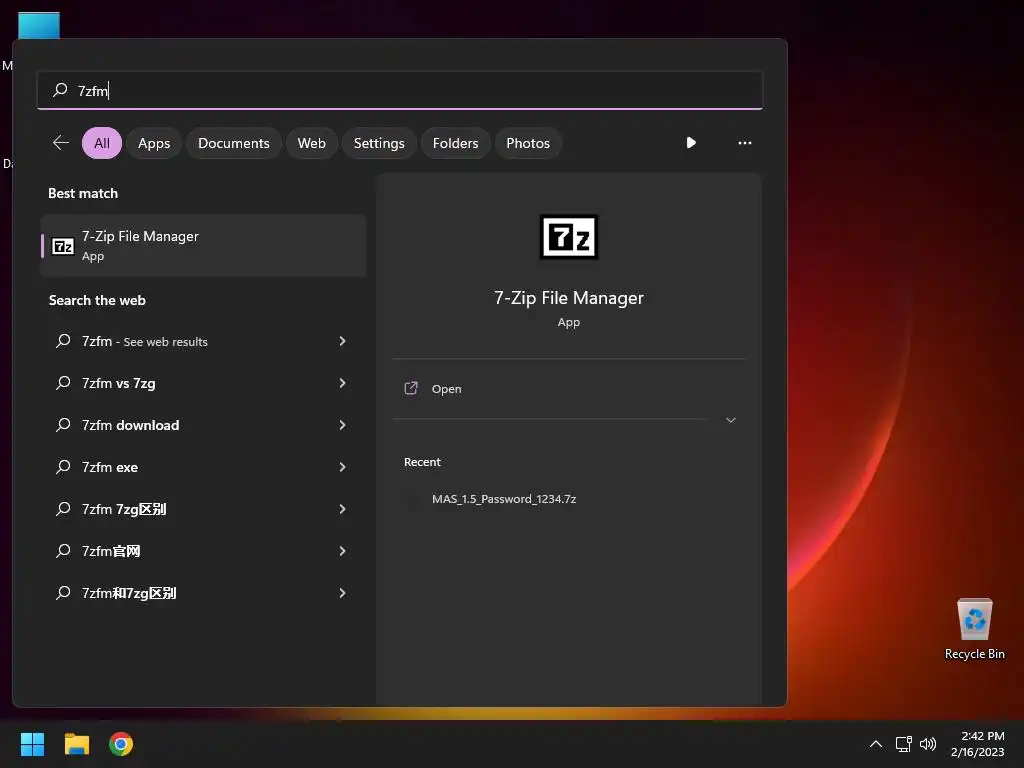Click the search icon beside '7zfm download'
This screenshot has height=768, width=1024.
63,425
